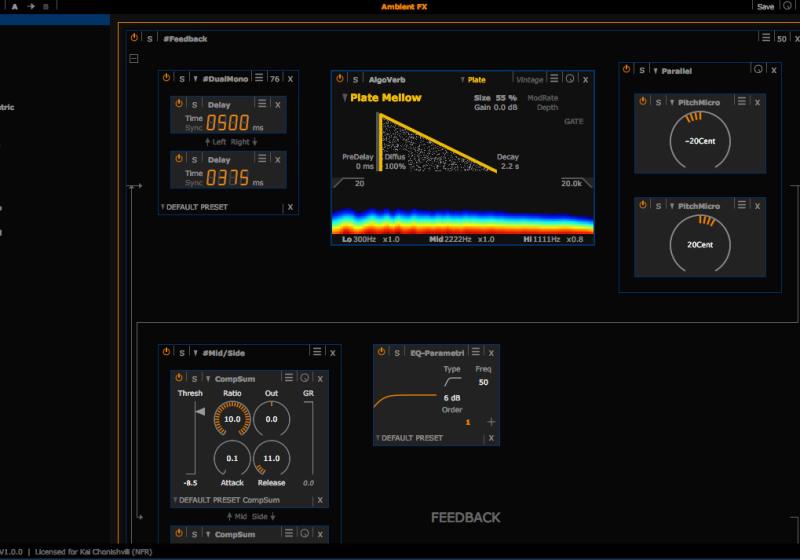Enable the GATE option in AlgoVerb
This screenshot has width=800, height=560.
tap(574, 121)
